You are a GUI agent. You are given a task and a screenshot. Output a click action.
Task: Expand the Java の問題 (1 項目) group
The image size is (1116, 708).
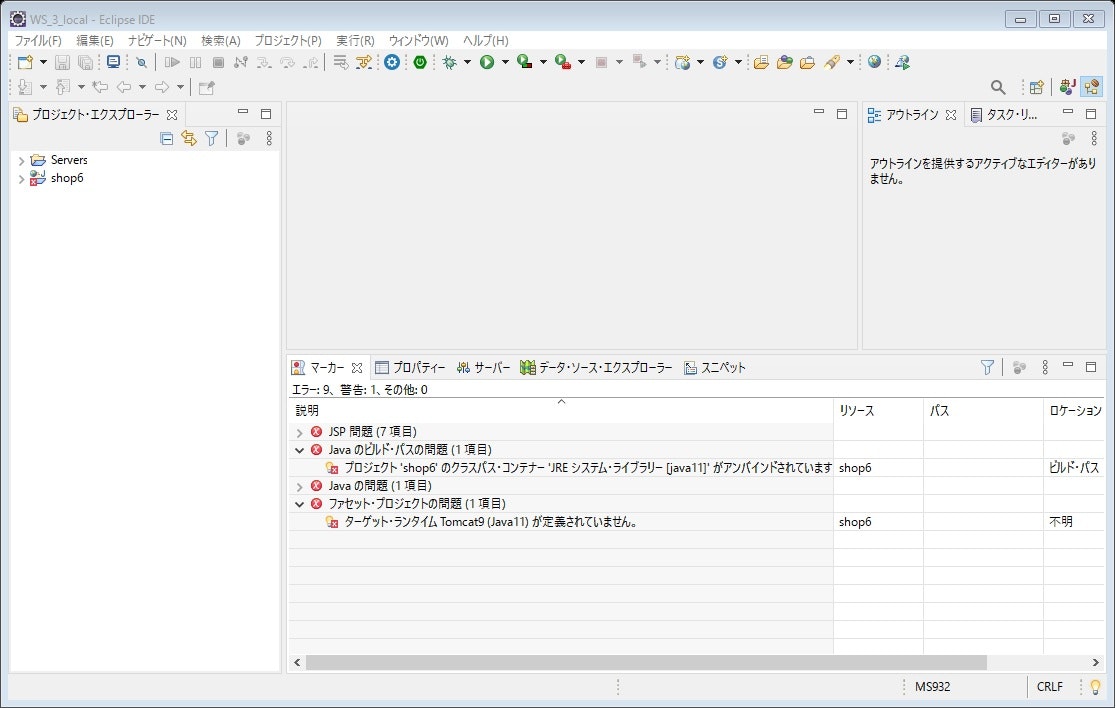coord(300,486)
